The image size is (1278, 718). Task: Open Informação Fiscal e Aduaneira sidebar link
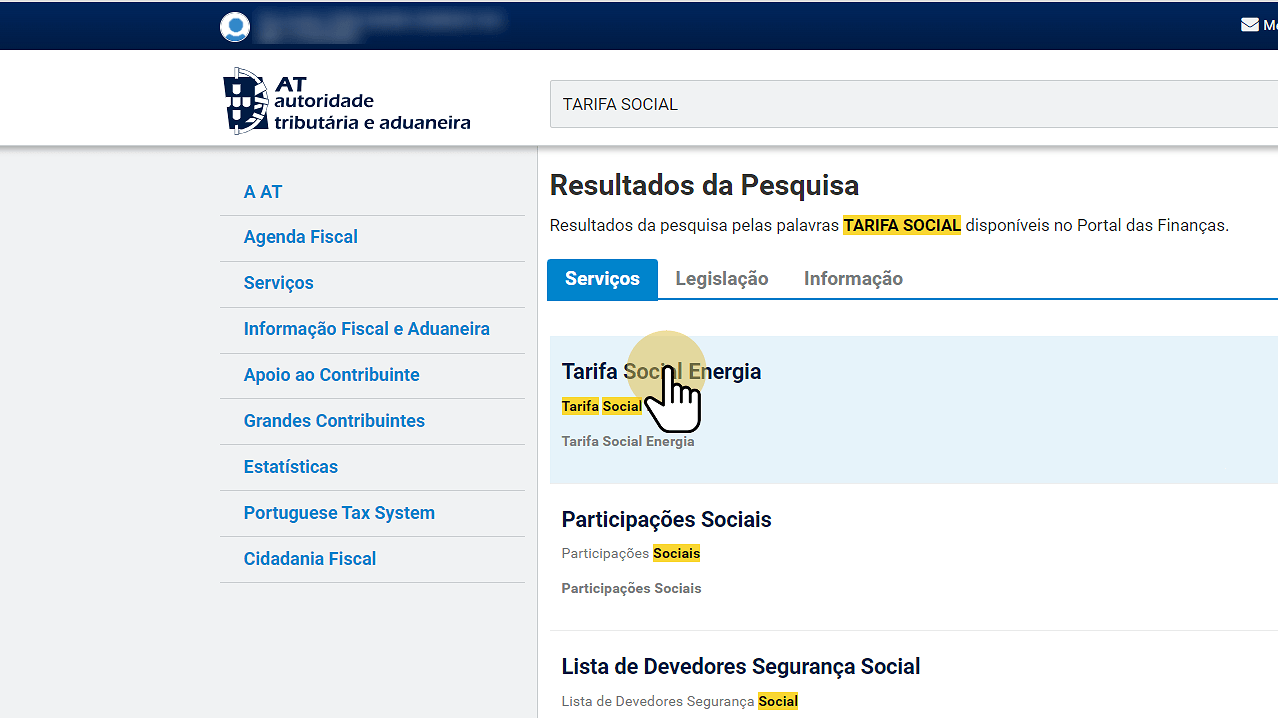(366, 329)
